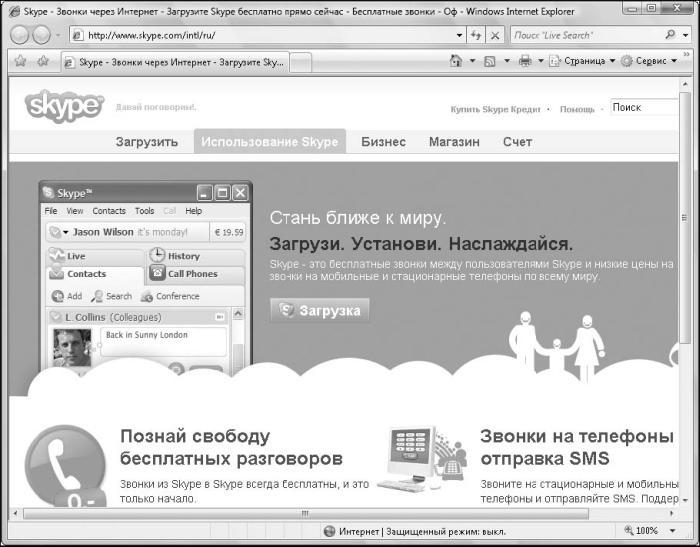Screen dimensions: 700x547
Task: Click the Print icon in toolbar
Action: click(x=525, y=61)
